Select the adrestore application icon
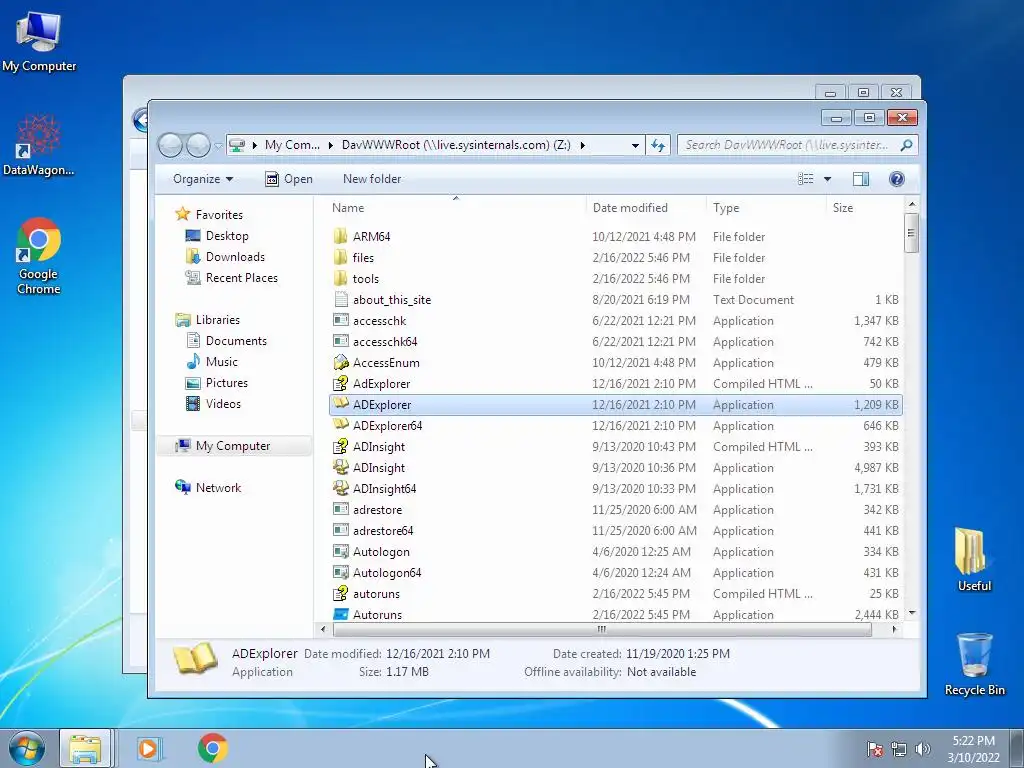The image size is (1024, 768). [x=340, y=509]
